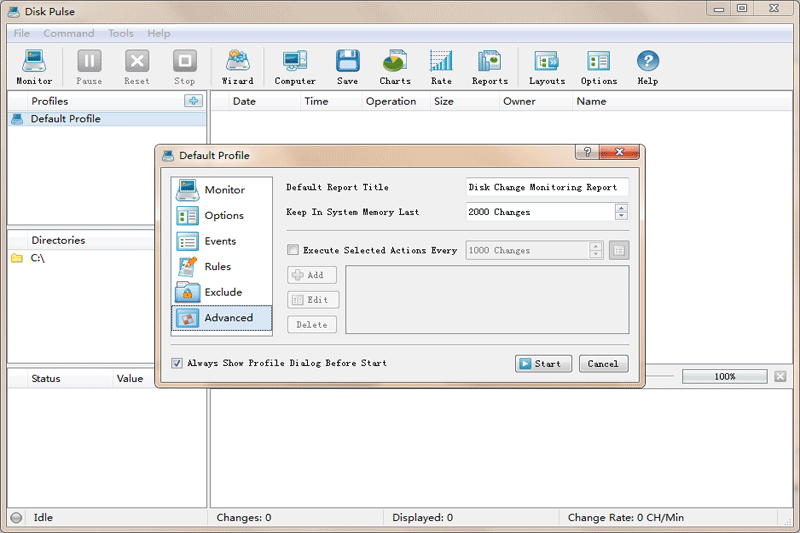Screen dimensions: 800x533
Task: Click the Changes: 0 status bar entry
Action: tap(244, 518)
